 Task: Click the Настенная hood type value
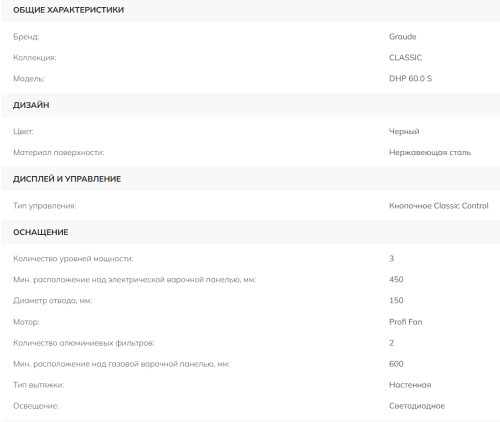pyautogui.click(x=410, y=385)
